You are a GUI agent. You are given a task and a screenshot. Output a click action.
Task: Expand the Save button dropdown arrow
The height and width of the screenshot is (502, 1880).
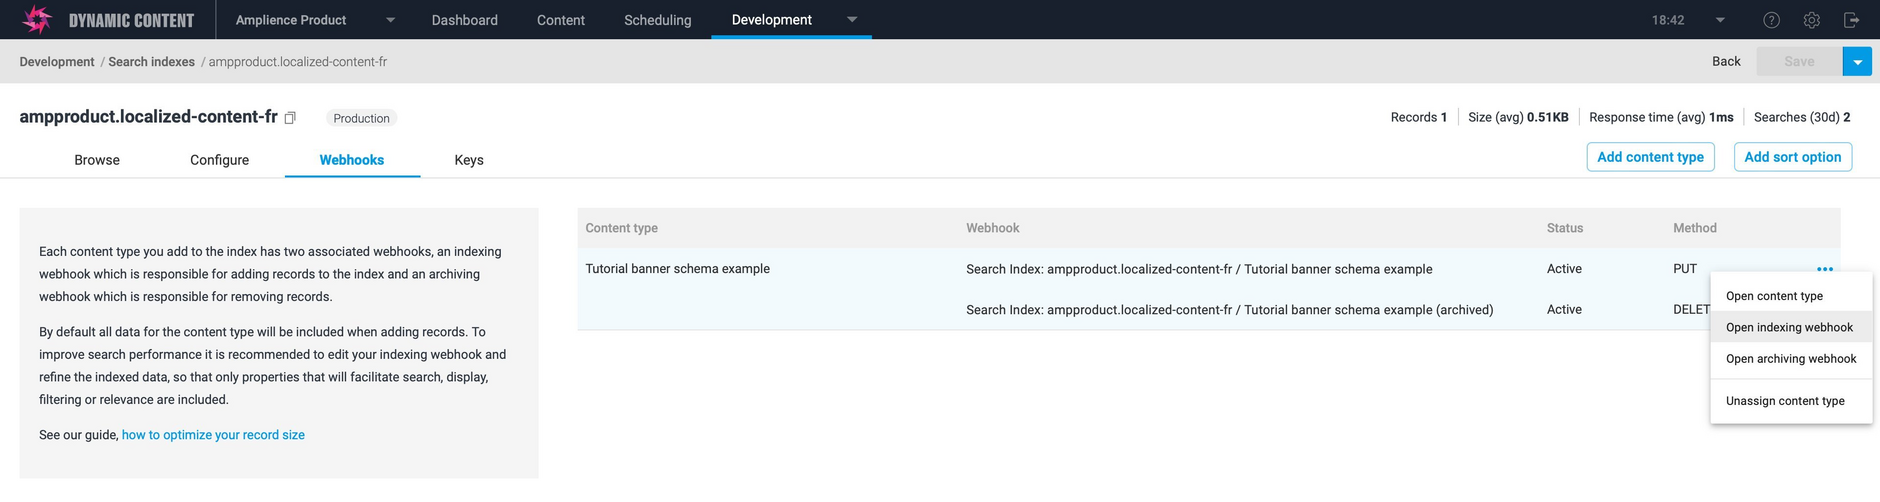[x=1857, y=62]
